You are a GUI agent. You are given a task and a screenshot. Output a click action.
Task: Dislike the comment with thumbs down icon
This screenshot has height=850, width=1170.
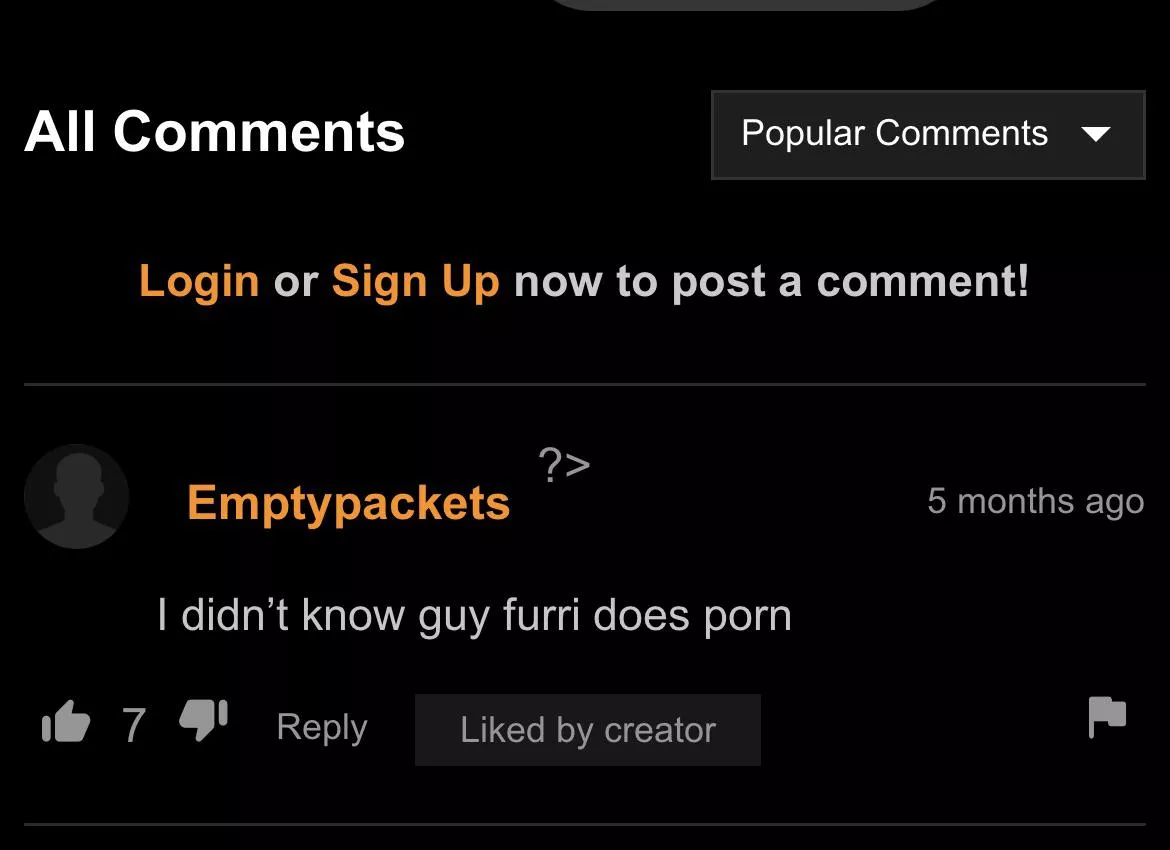203,721
